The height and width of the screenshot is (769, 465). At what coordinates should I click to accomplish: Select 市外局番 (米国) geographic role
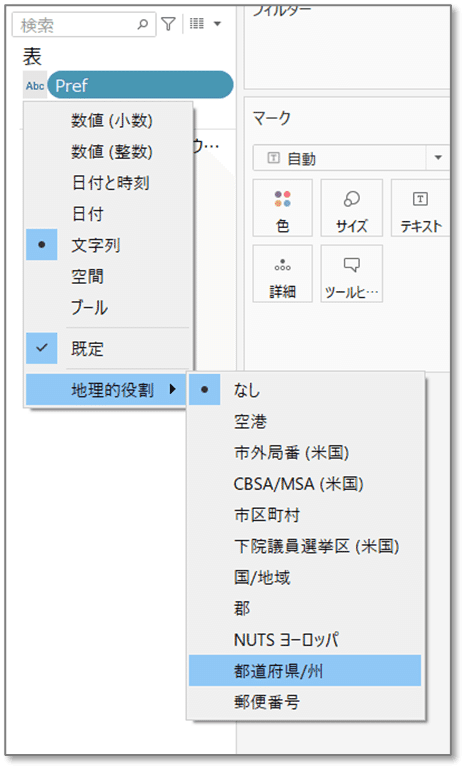pyautogui.click(x=305, y=452)
